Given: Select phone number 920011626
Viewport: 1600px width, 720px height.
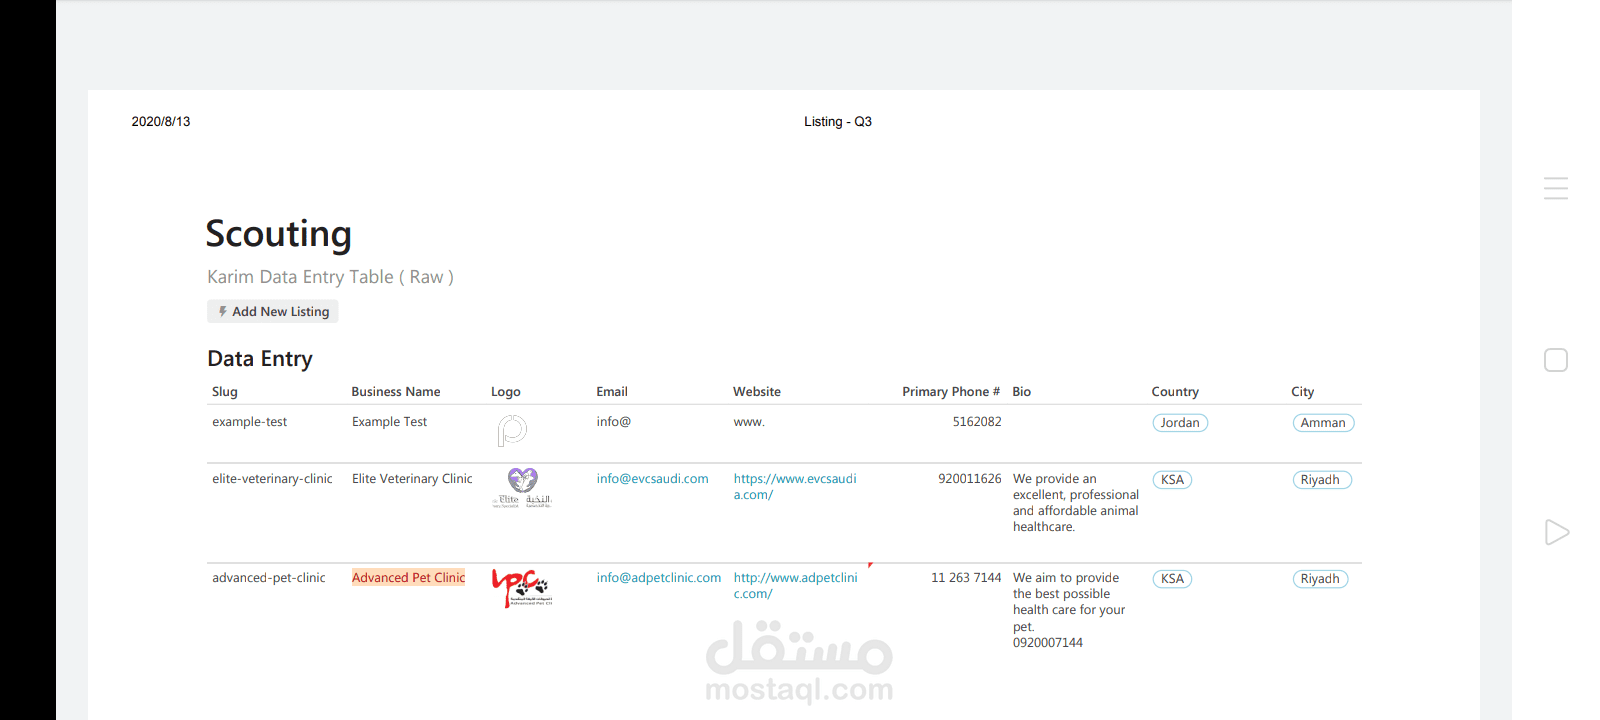Looking at the screenshot, I should coord(970,479).
